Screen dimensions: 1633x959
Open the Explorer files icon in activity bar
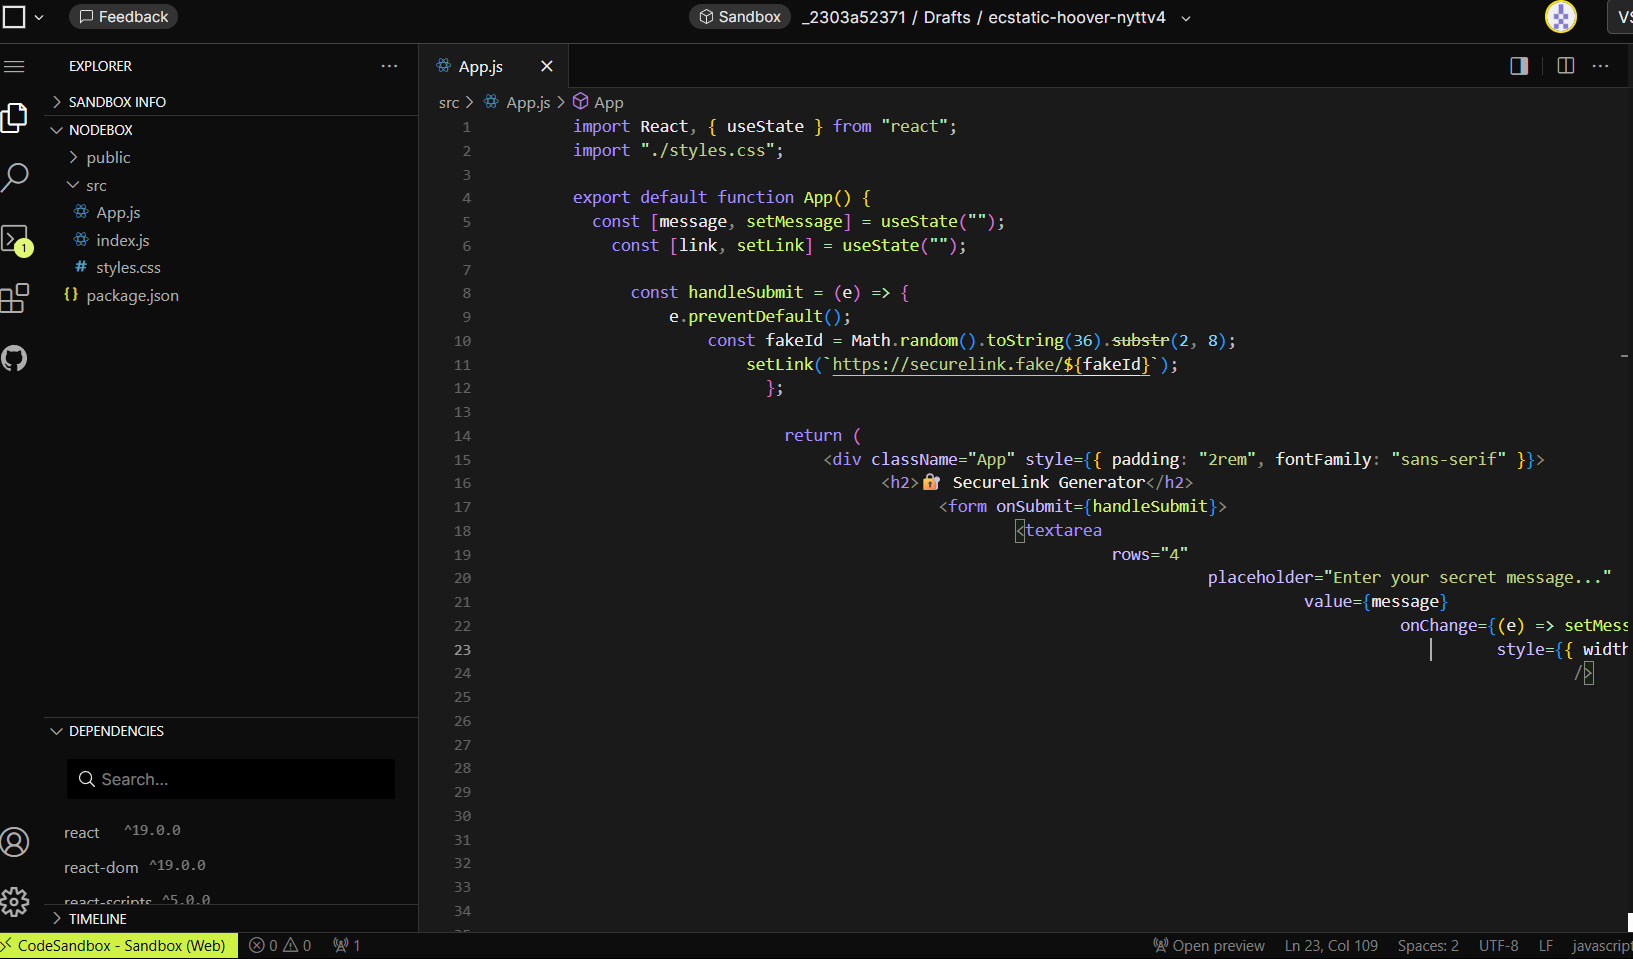point(14,118)
